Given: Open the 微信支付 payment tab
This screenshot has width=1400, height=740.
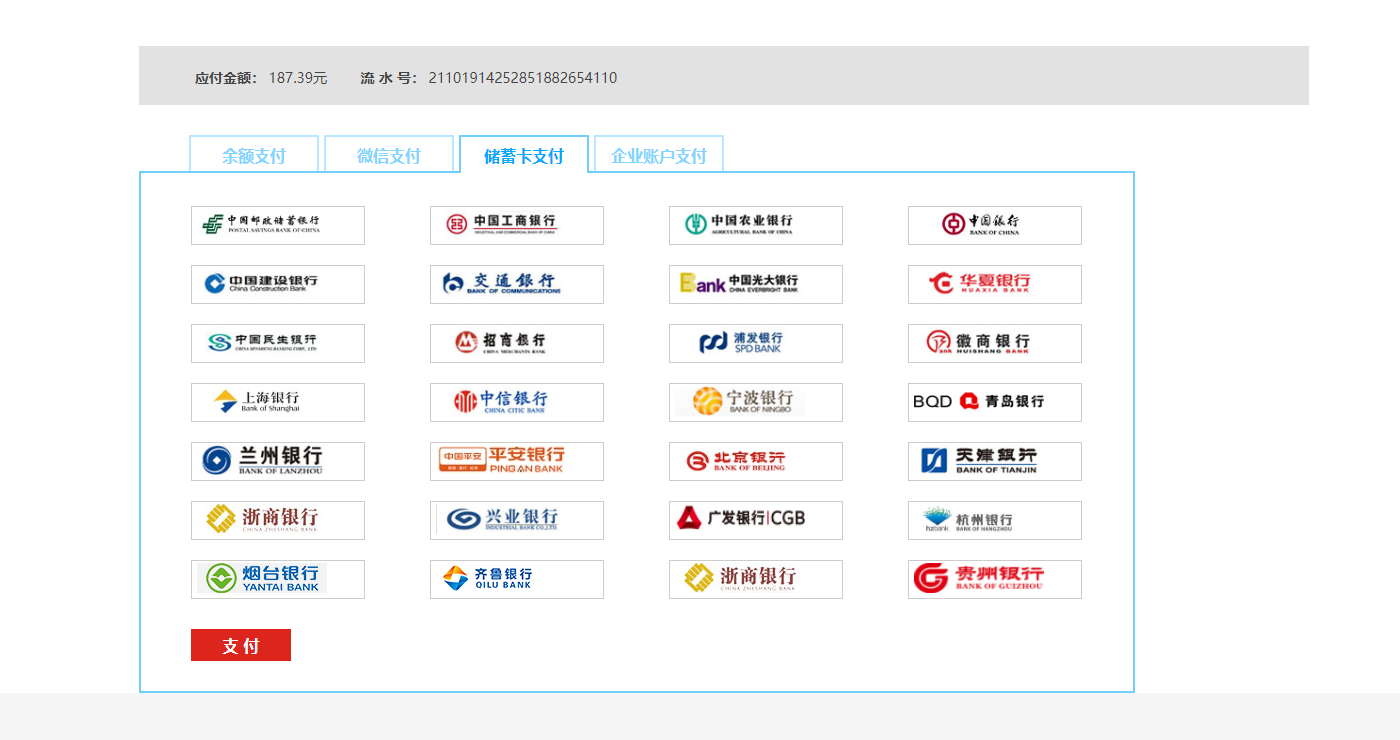Looking at the screenshot, I should [x=389, y=155].
